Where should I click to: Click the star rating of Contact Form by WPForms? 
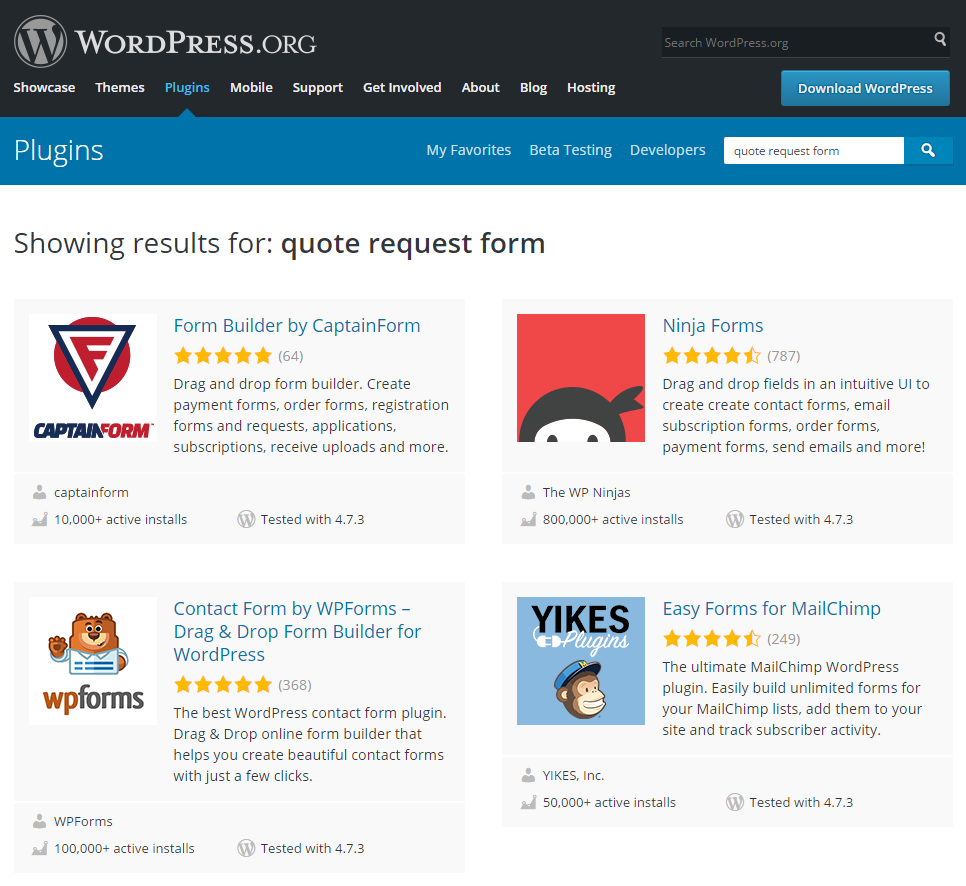click(x=223, y=685)
